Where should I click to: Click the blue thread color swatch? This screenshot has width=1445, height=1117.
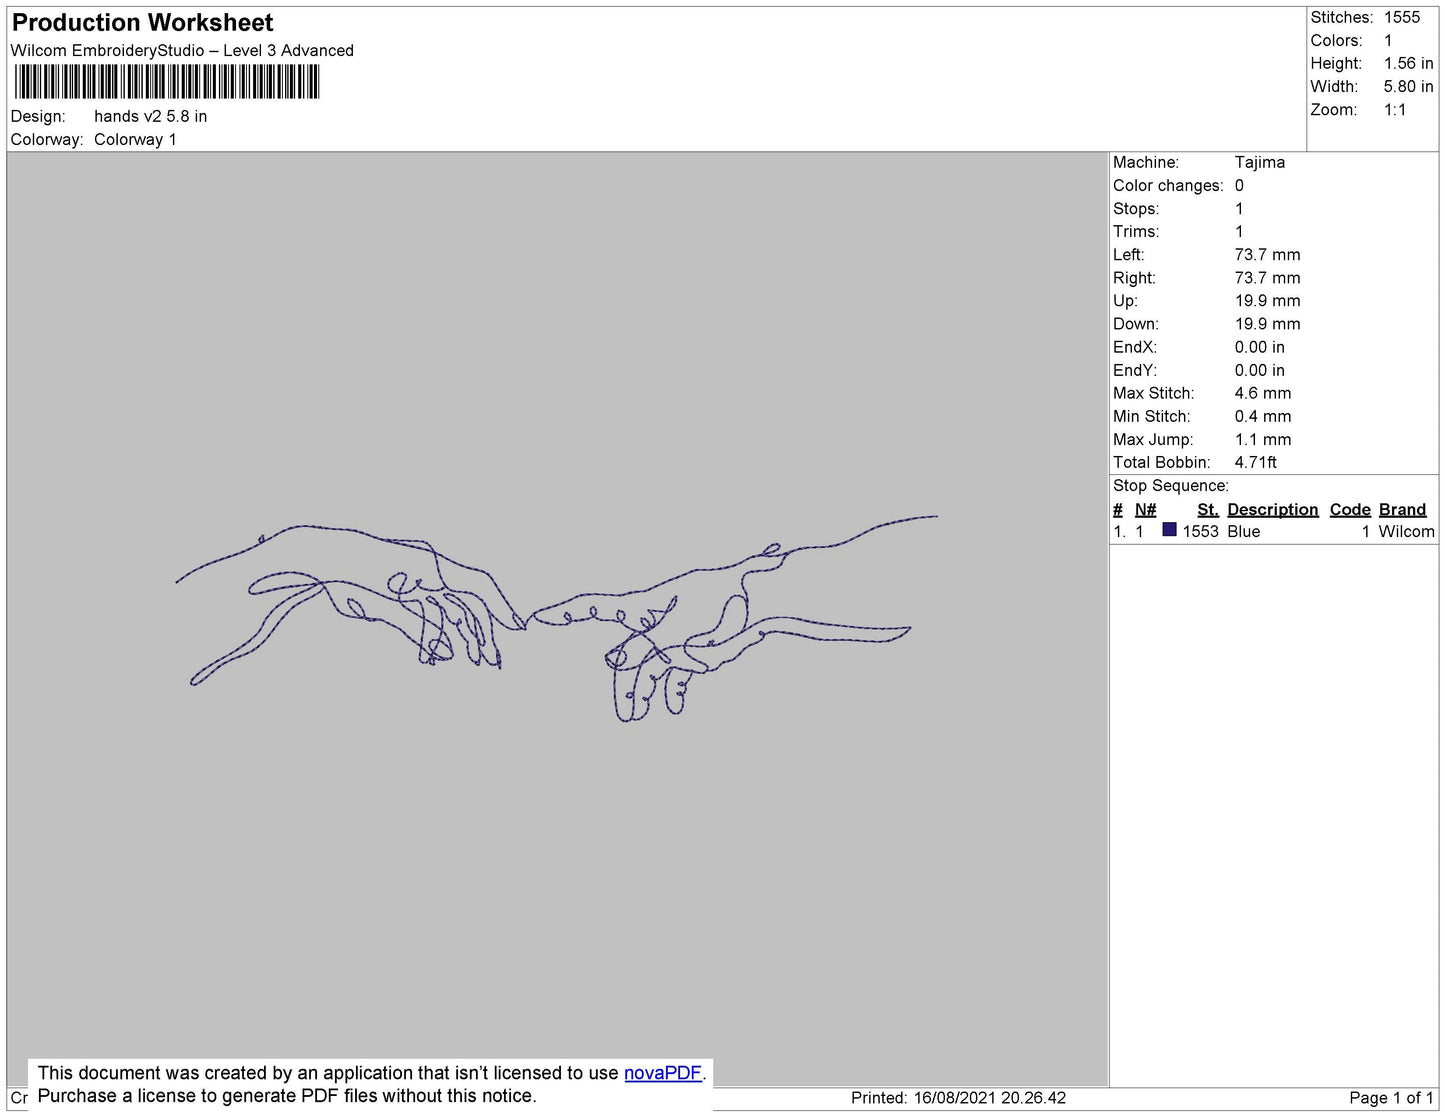[1169, 530]
